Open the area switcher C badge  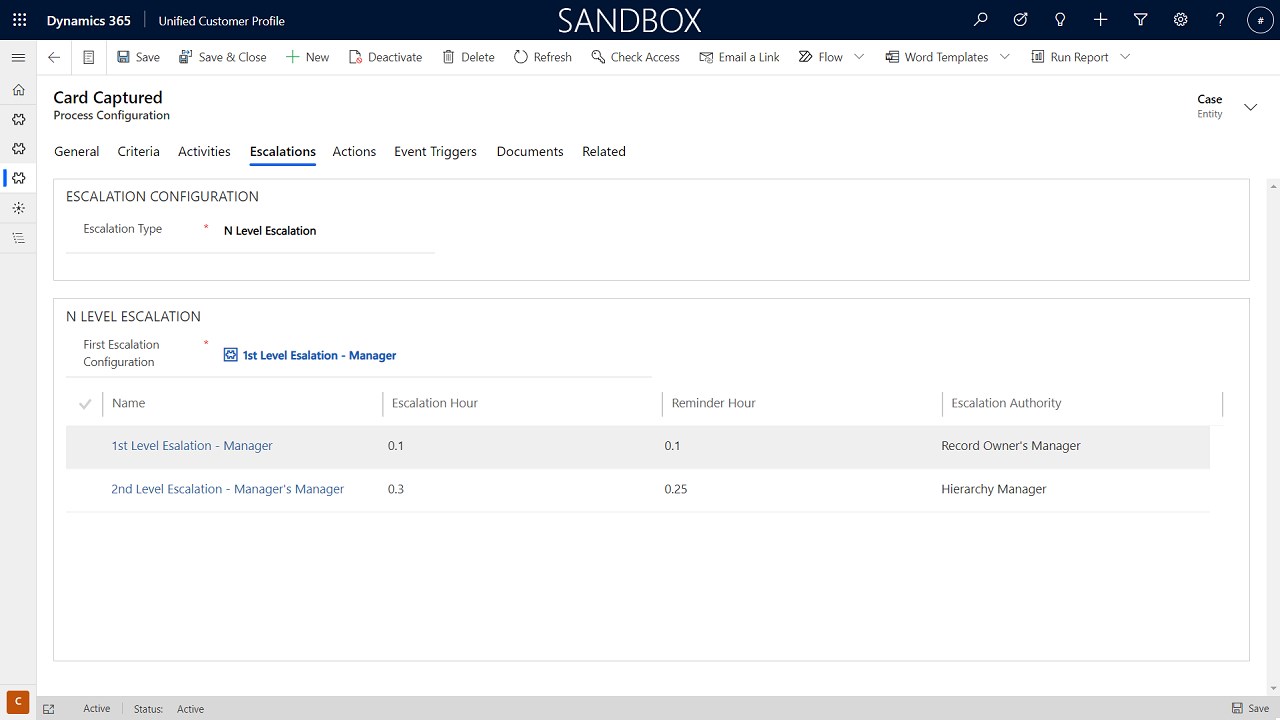tap(17, 701)
